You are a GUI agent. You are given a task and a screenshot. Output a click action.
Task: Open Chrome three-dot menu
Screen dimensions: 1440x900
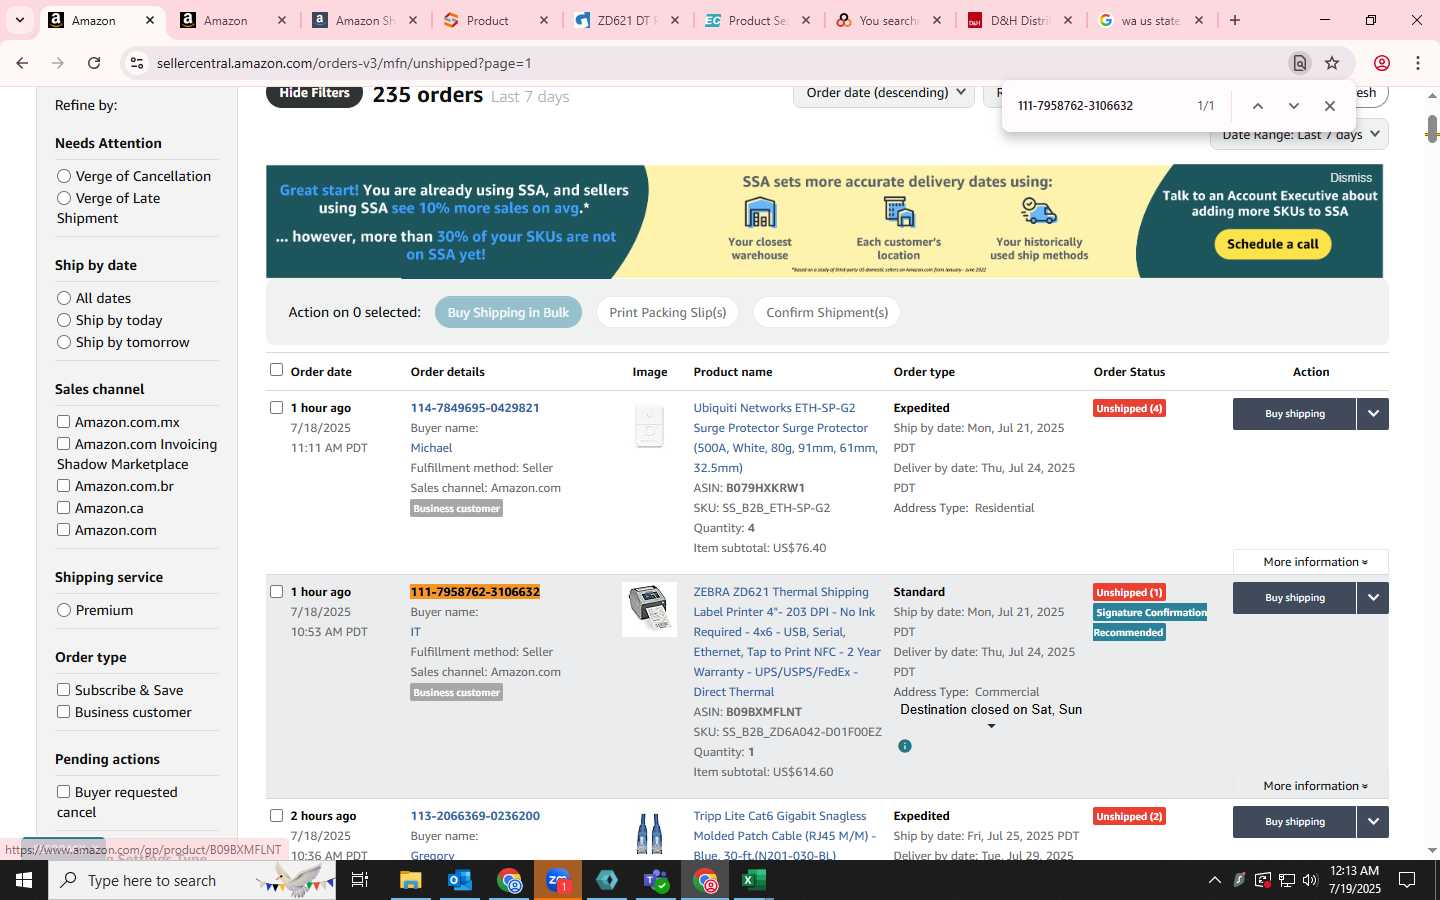click(1418, 63)
